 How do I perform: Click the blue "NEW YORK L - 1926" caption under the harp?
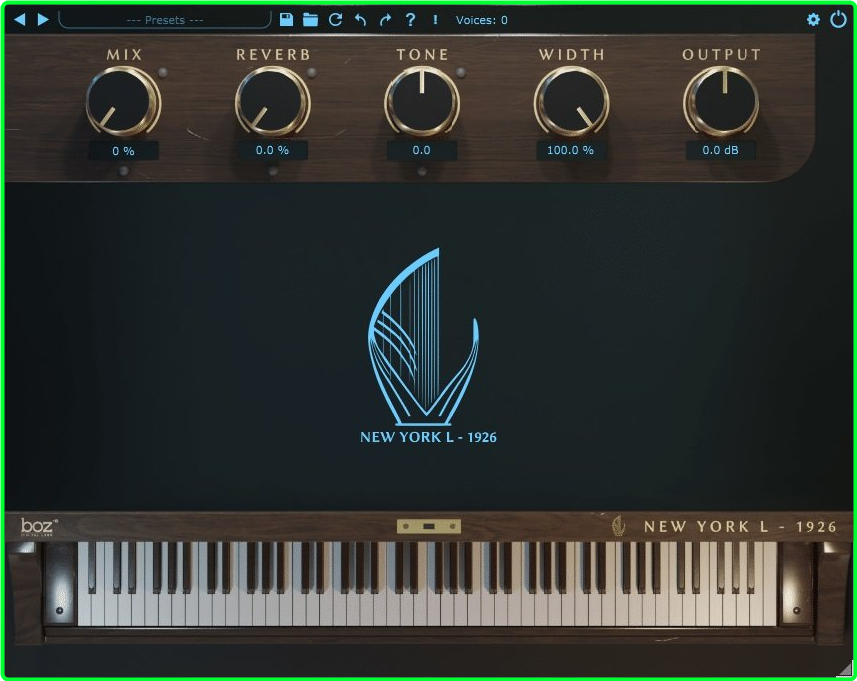tap(428, 437)
